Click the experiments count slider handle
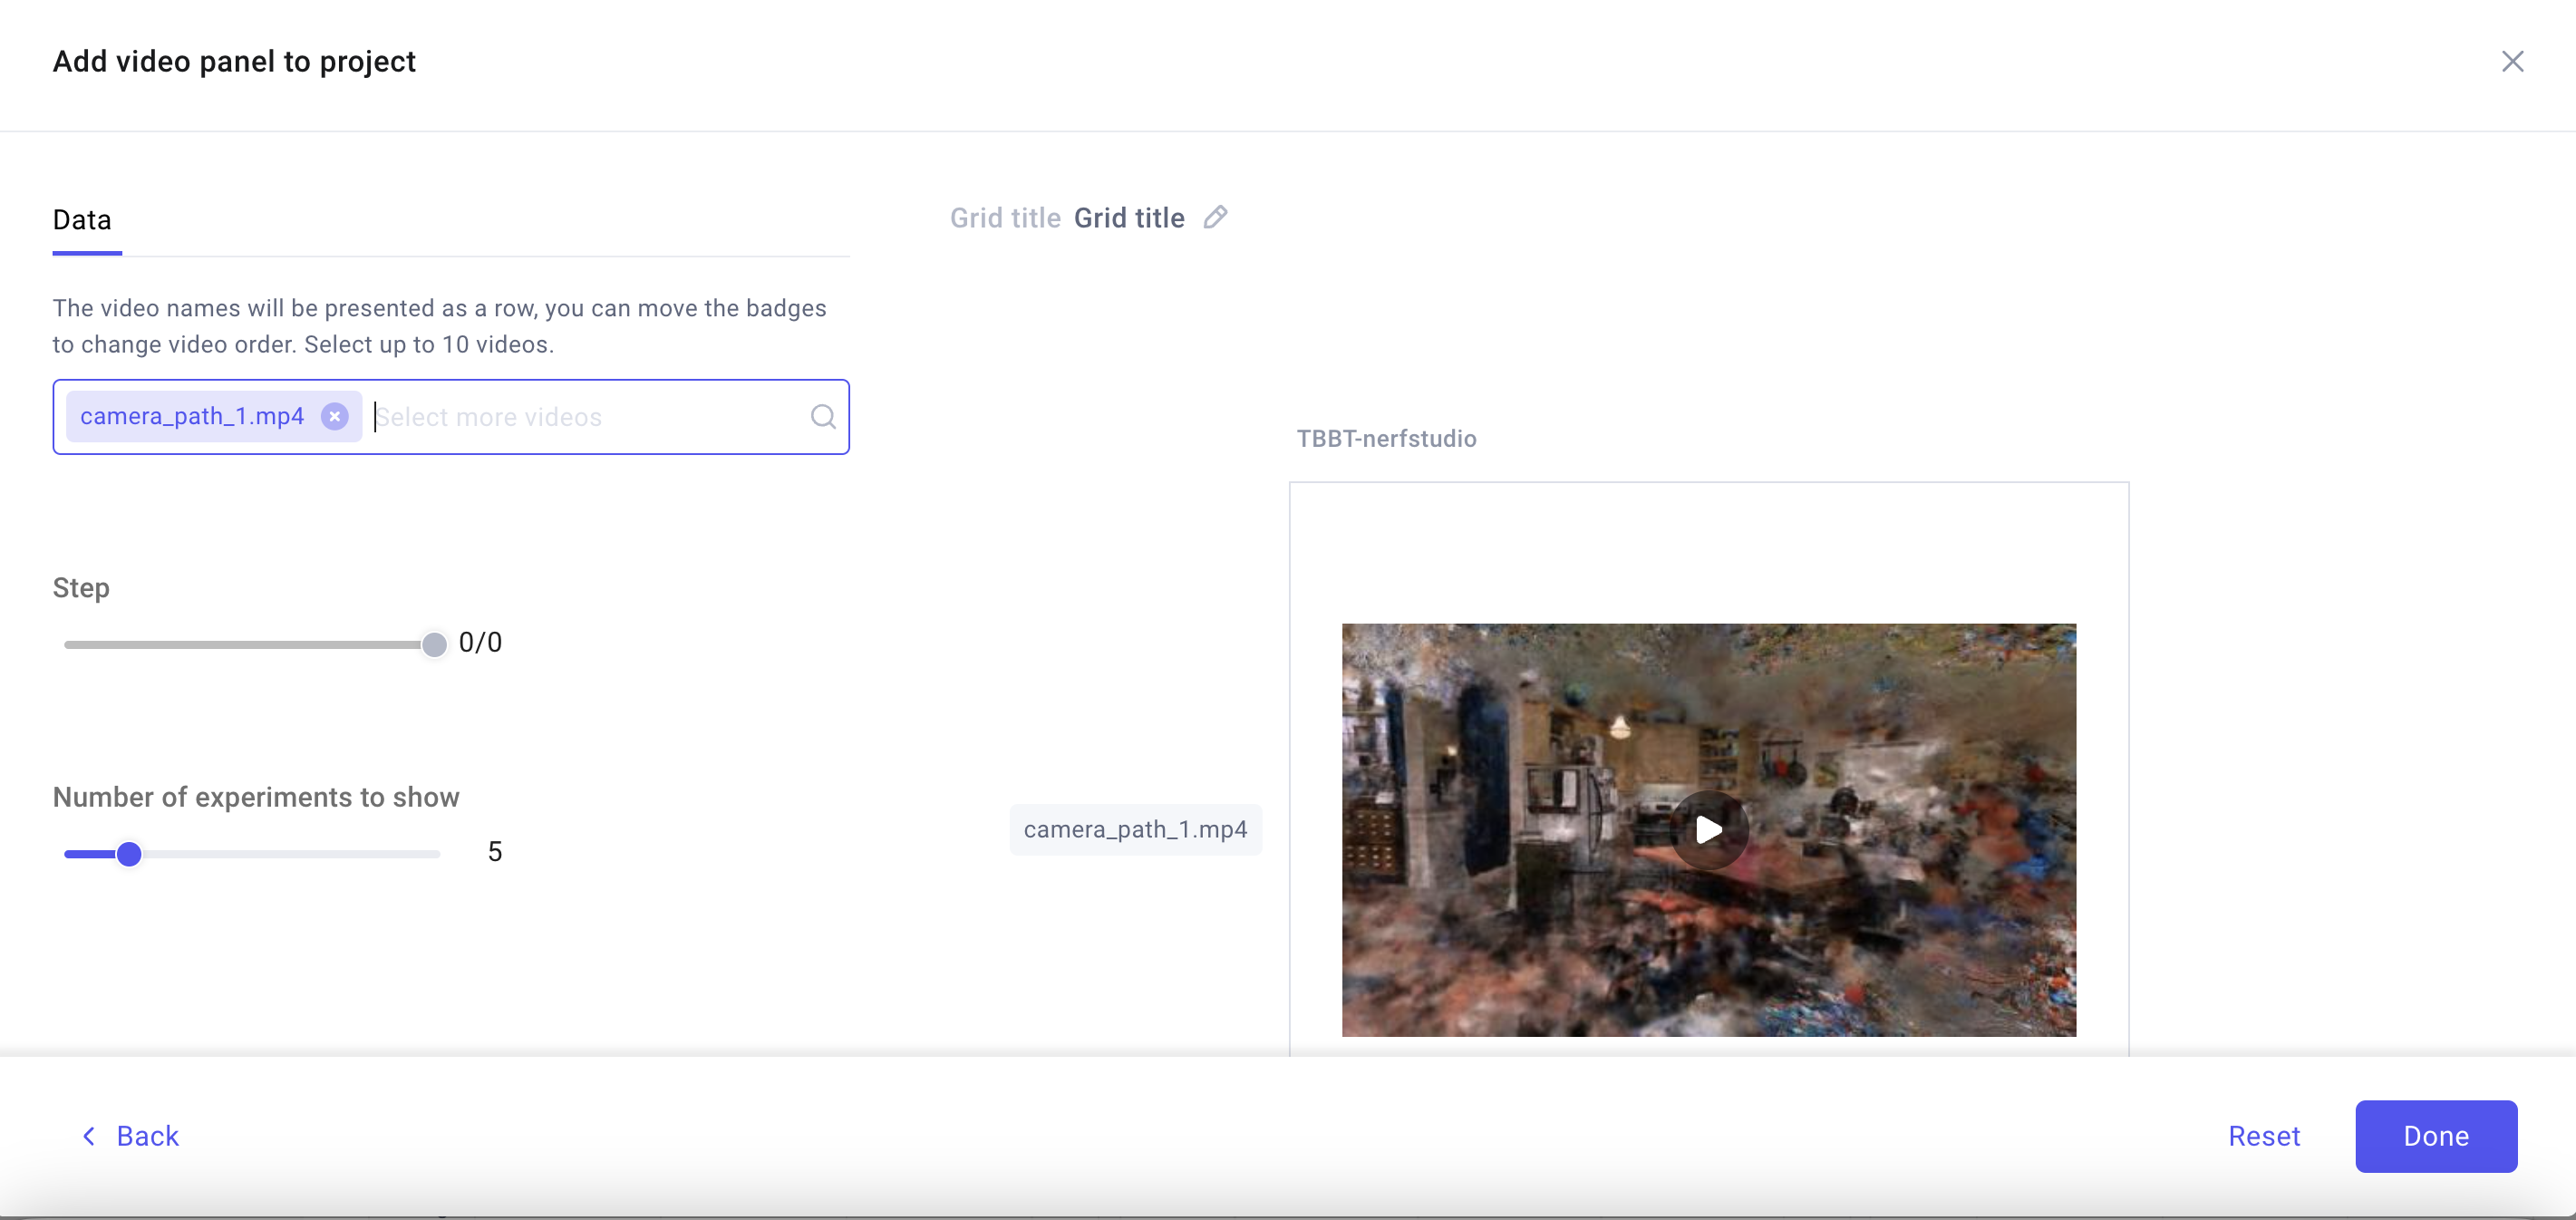This screenshot has width=2576, height=1220. 129,853
